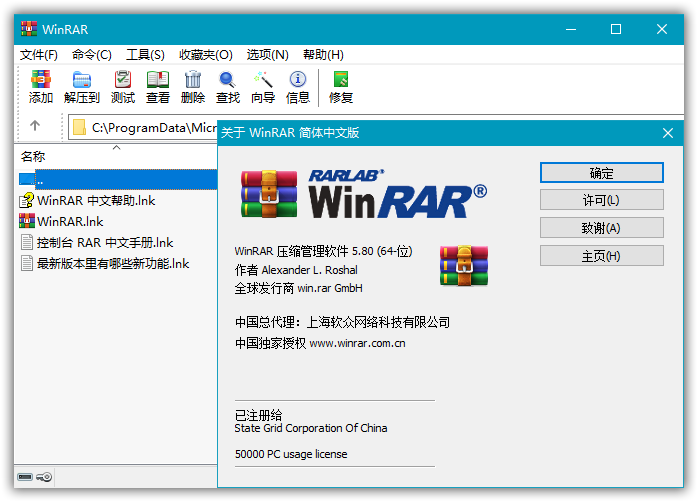The width and height of the screenshot is (698, 502).
Task: Click the folder icon in the address bar
Action: click(79, 127)
